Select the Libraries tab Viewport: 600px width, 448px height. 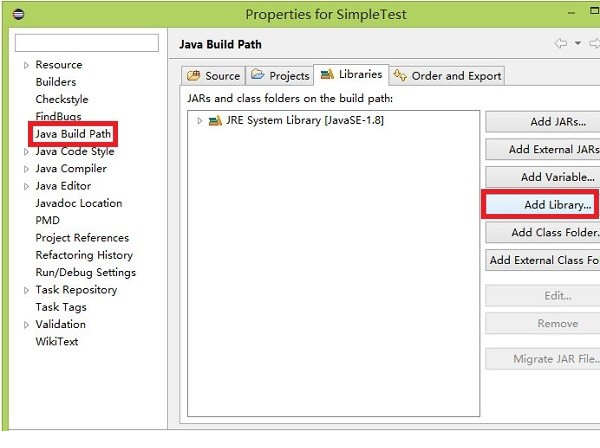(x=351, y=74)
